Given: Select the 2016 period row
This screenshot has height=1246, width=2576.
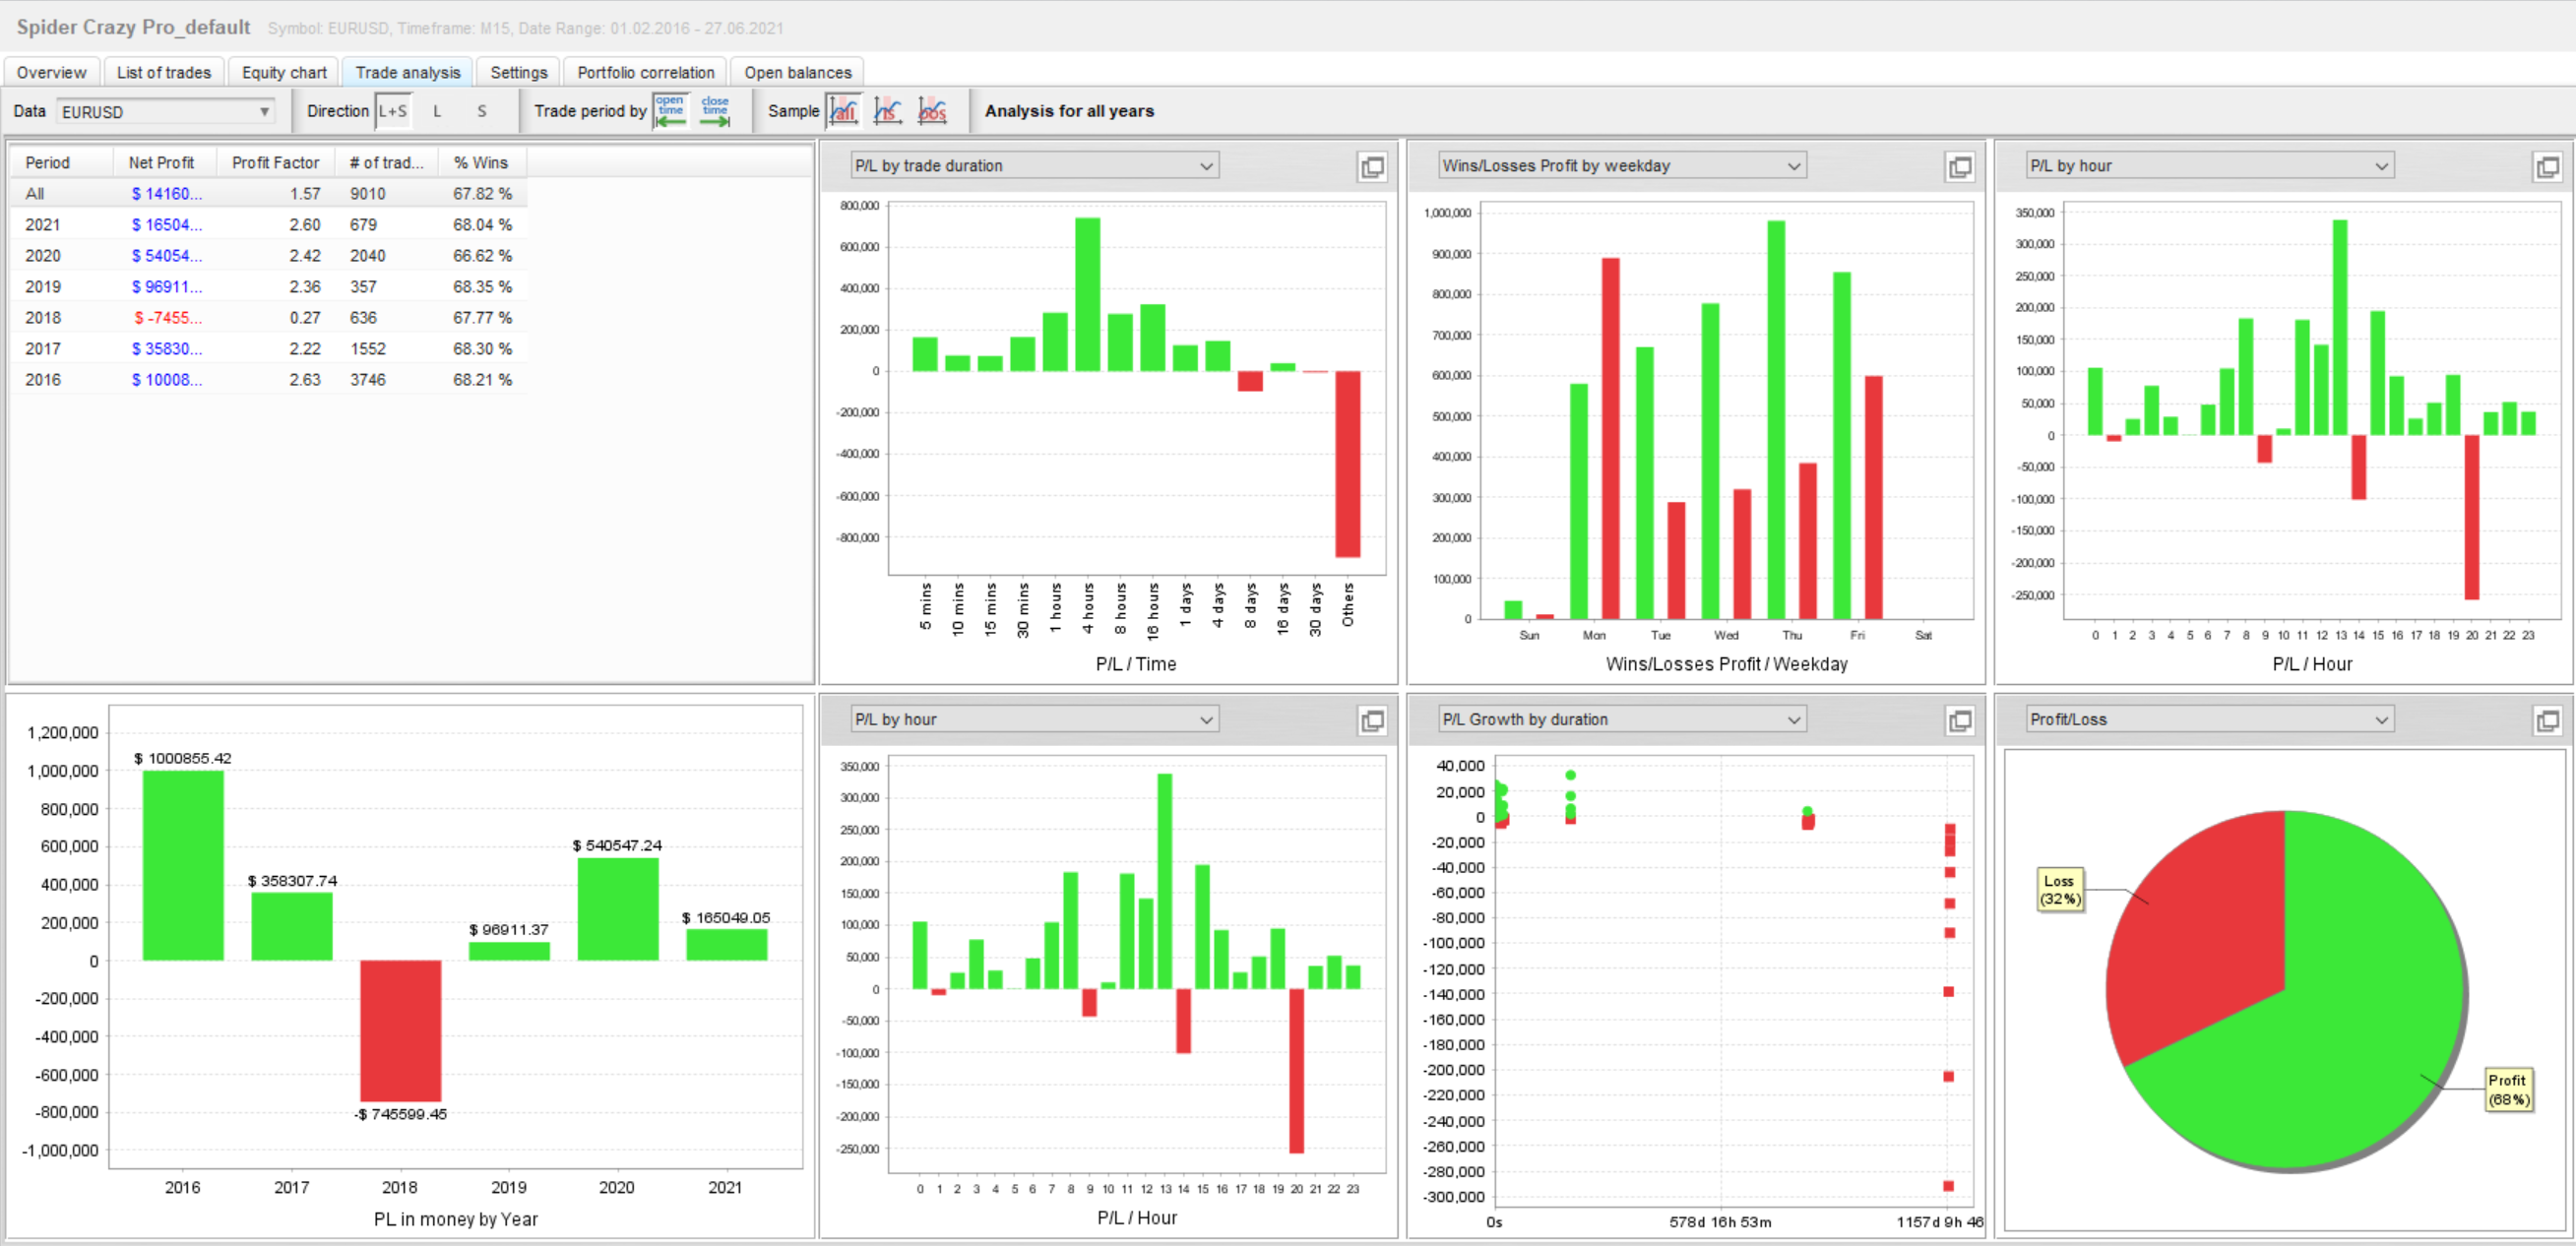Looking at the screenshot, I should [x=268, y=380].
